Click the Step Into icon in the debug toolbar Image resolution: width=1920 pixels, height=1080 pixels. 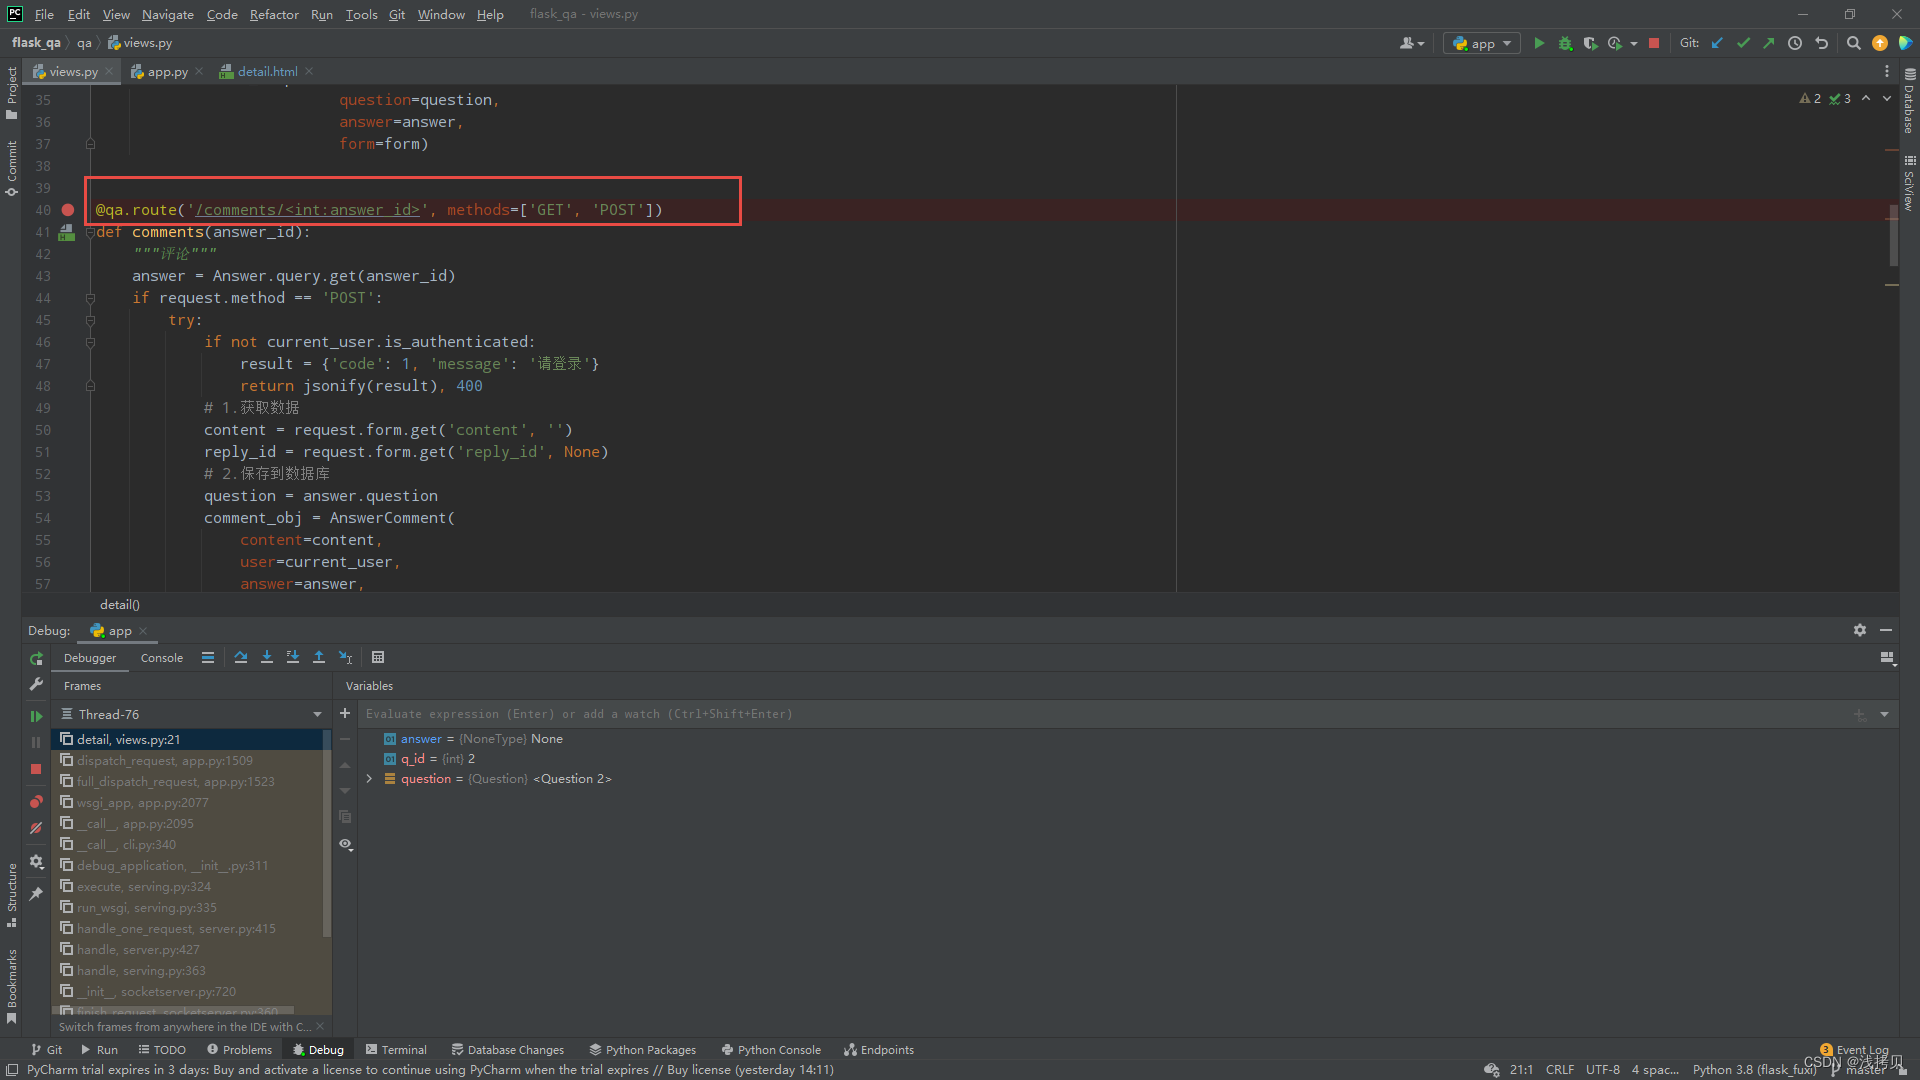pos(266,657)
